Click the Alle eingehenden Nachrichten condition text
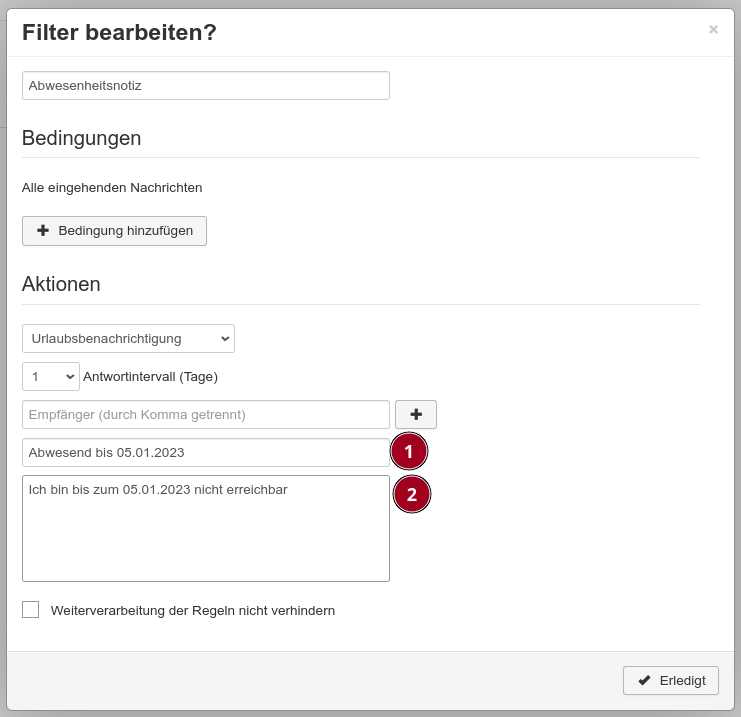Screen dimensions: 741x717 [x=112, y=188]
